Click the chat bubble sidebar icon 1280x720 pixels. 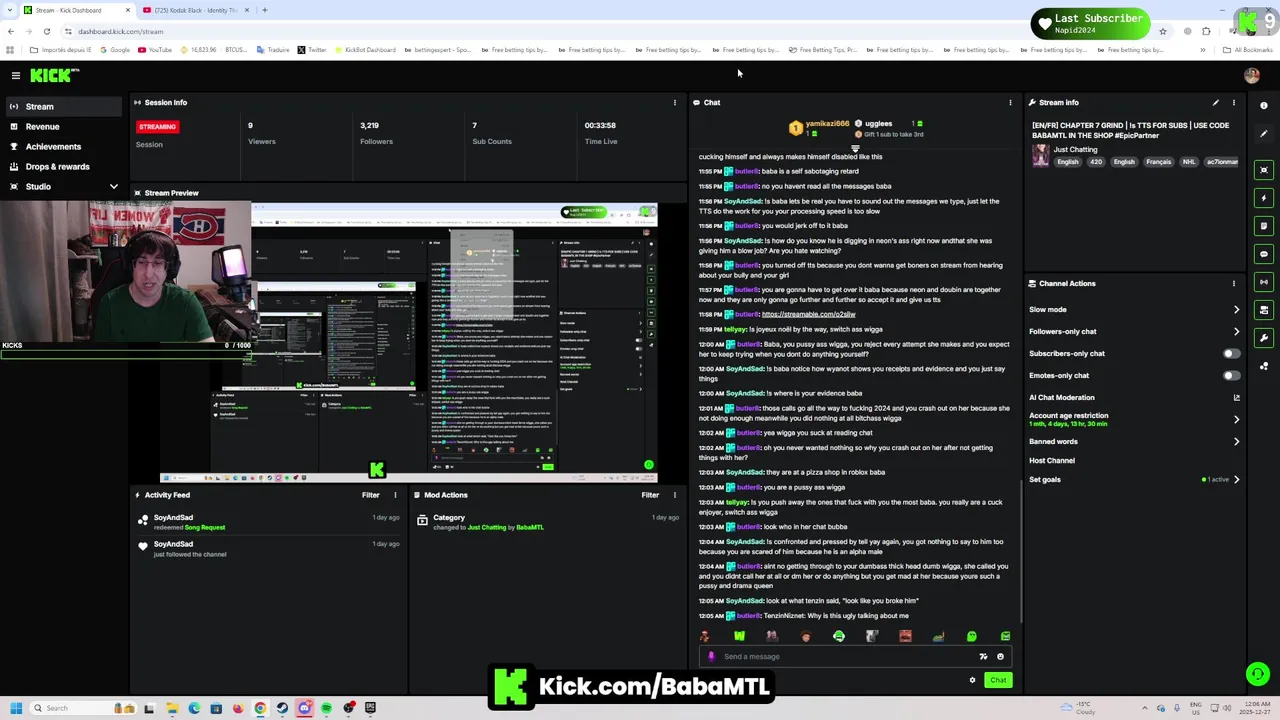tap(1264, 254)
